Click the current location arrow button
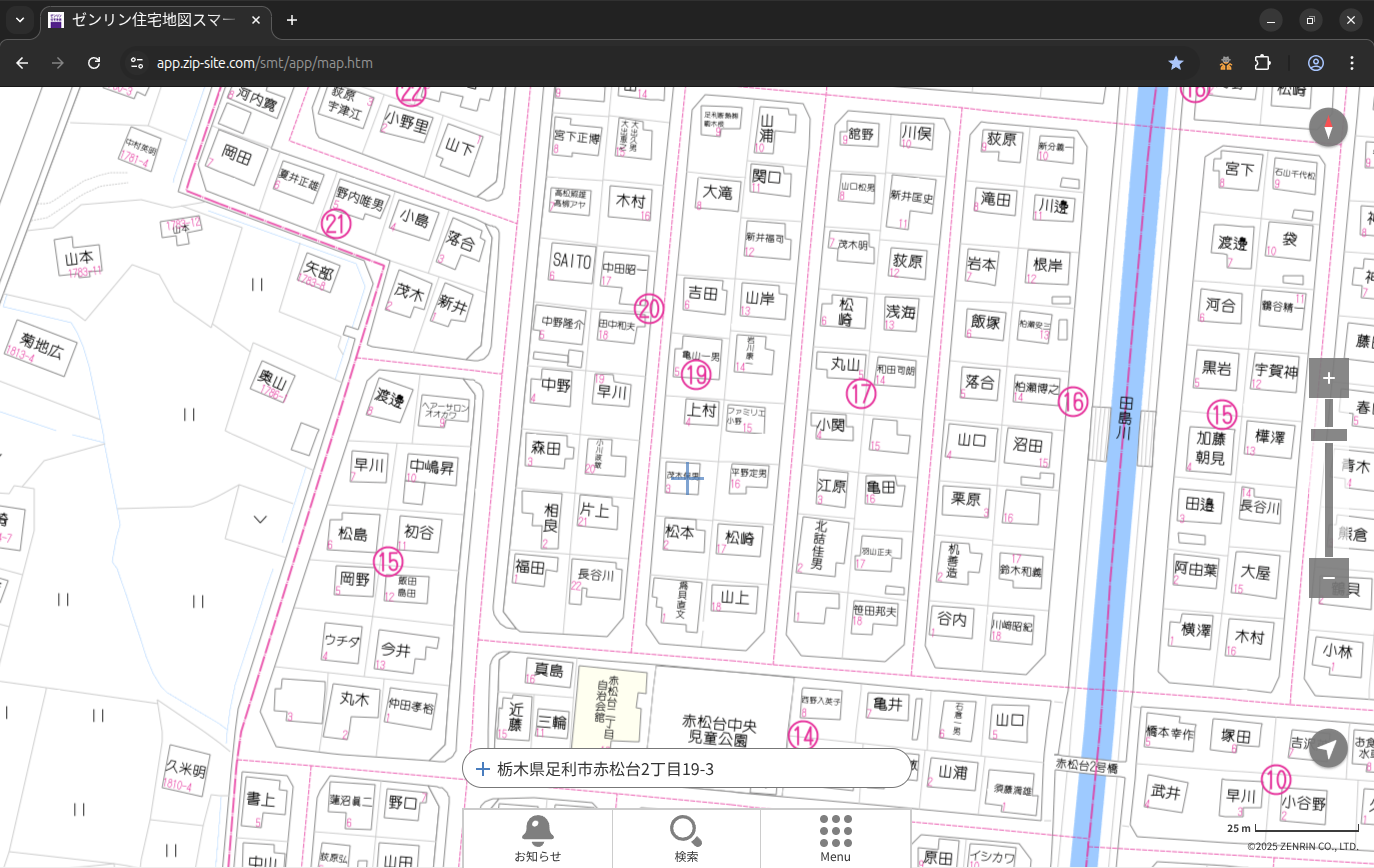The image size is (1374, 868). click(x=1328, y=748)
